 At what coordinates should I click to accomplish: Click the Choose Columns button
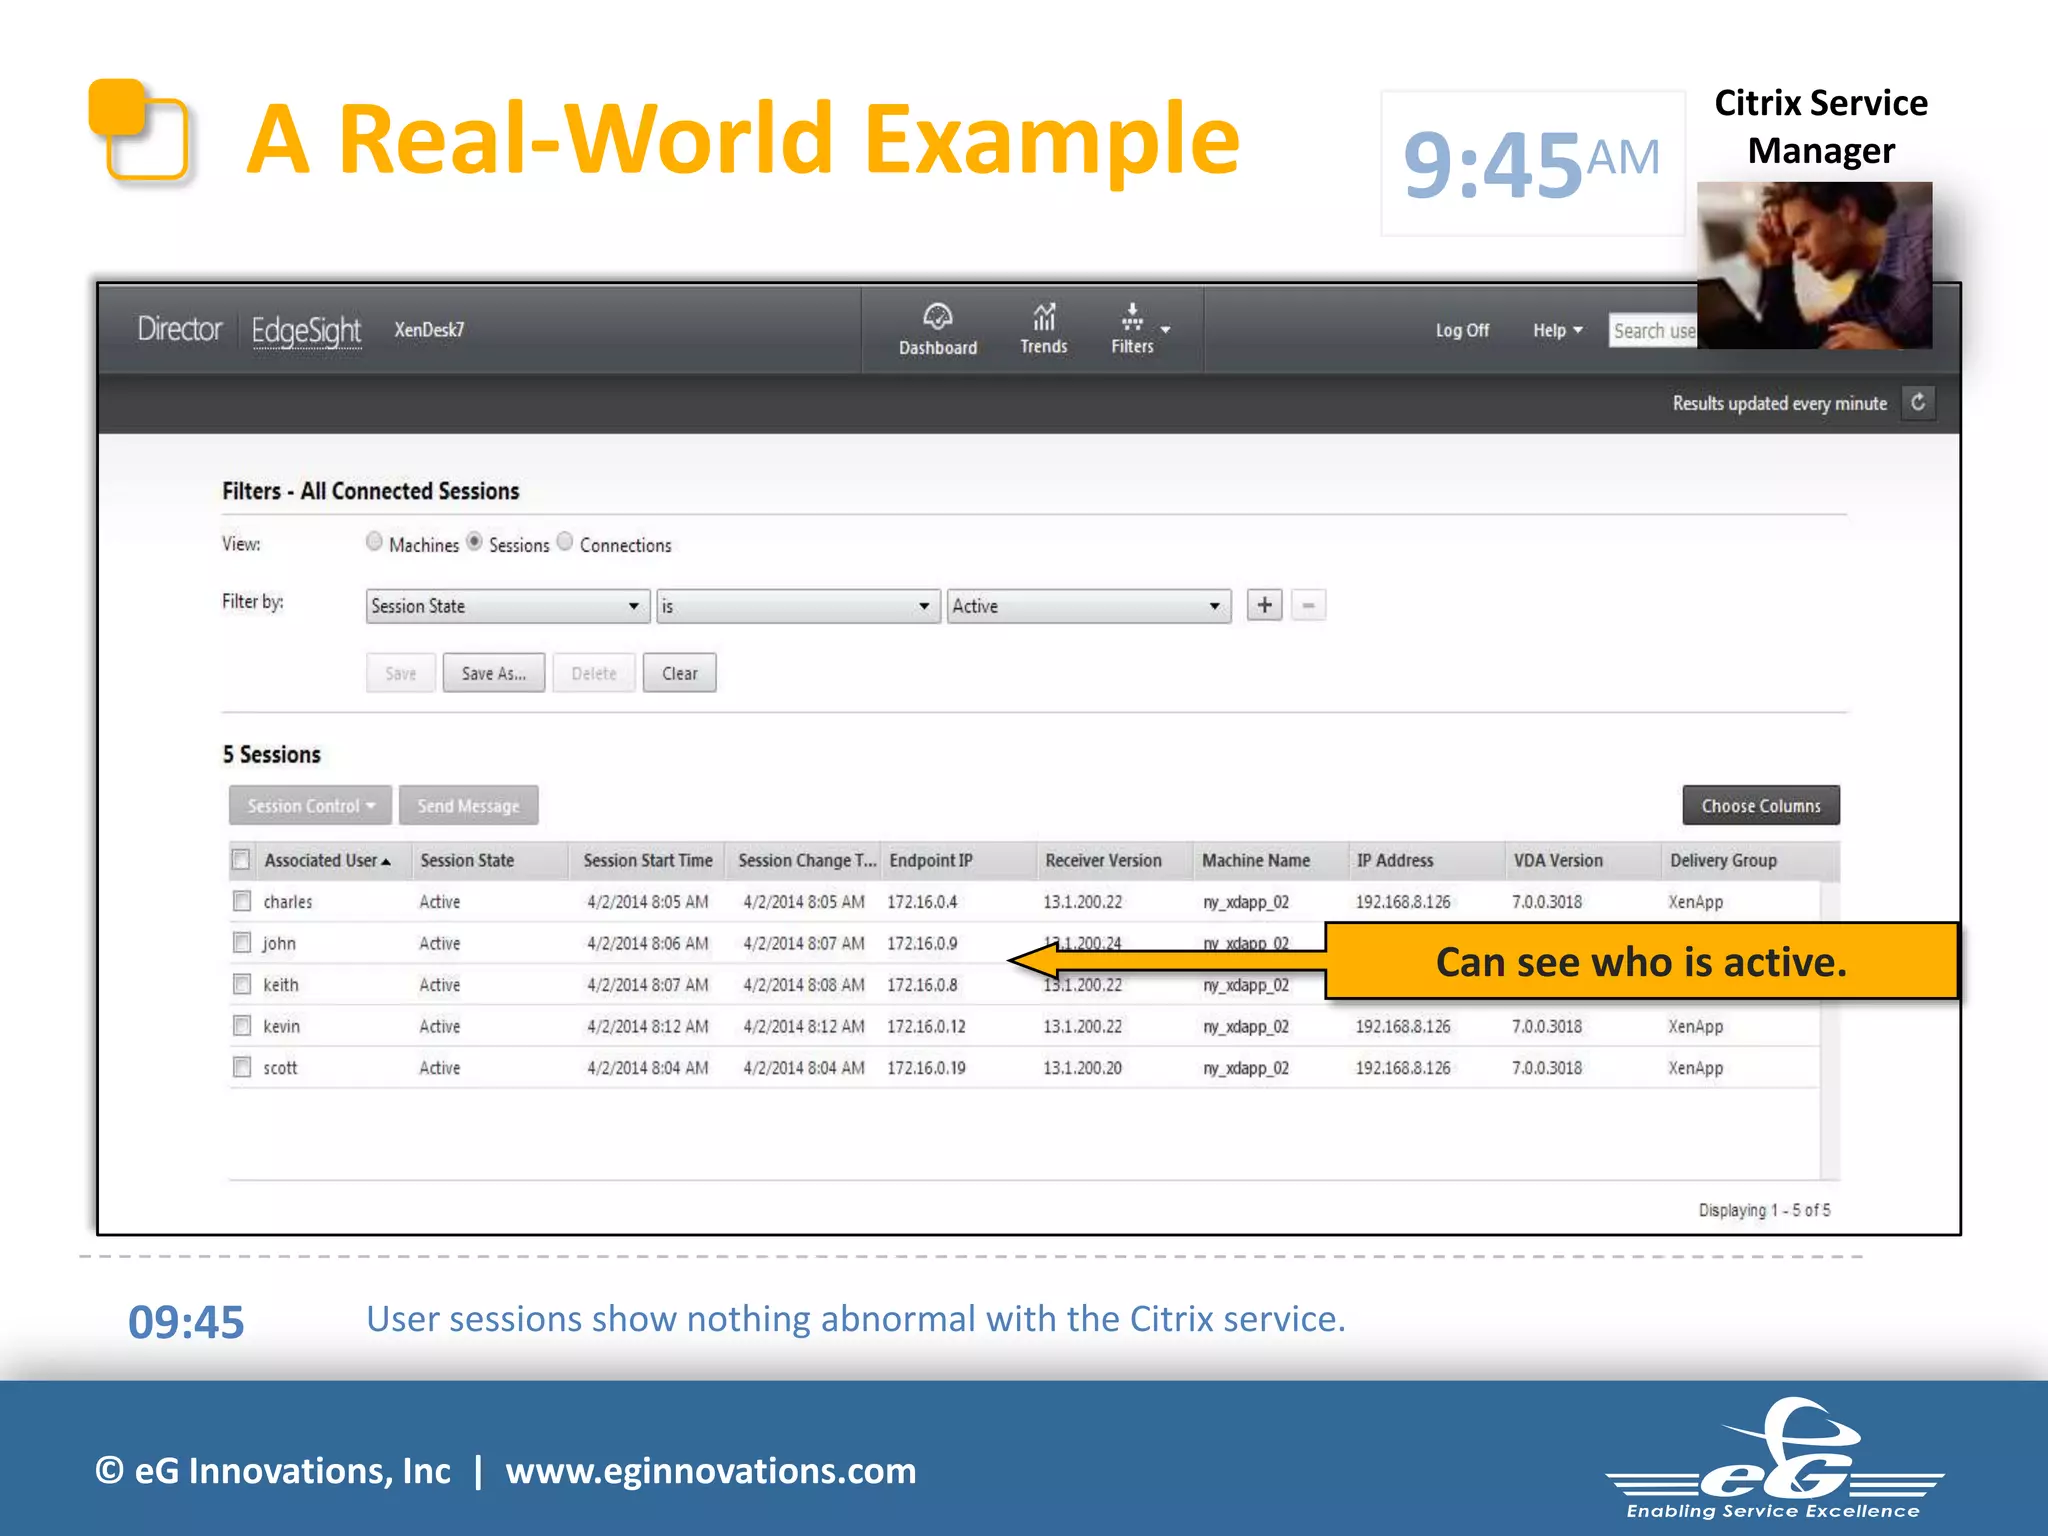click(1761, 805)
